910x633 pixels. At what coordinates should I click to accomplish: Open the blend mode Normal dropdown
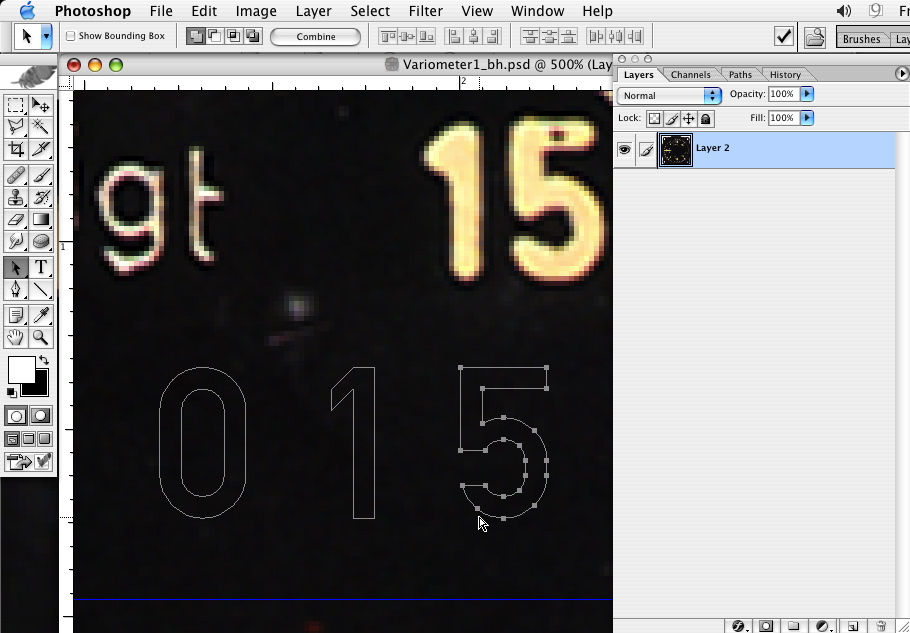click(669, 95)
